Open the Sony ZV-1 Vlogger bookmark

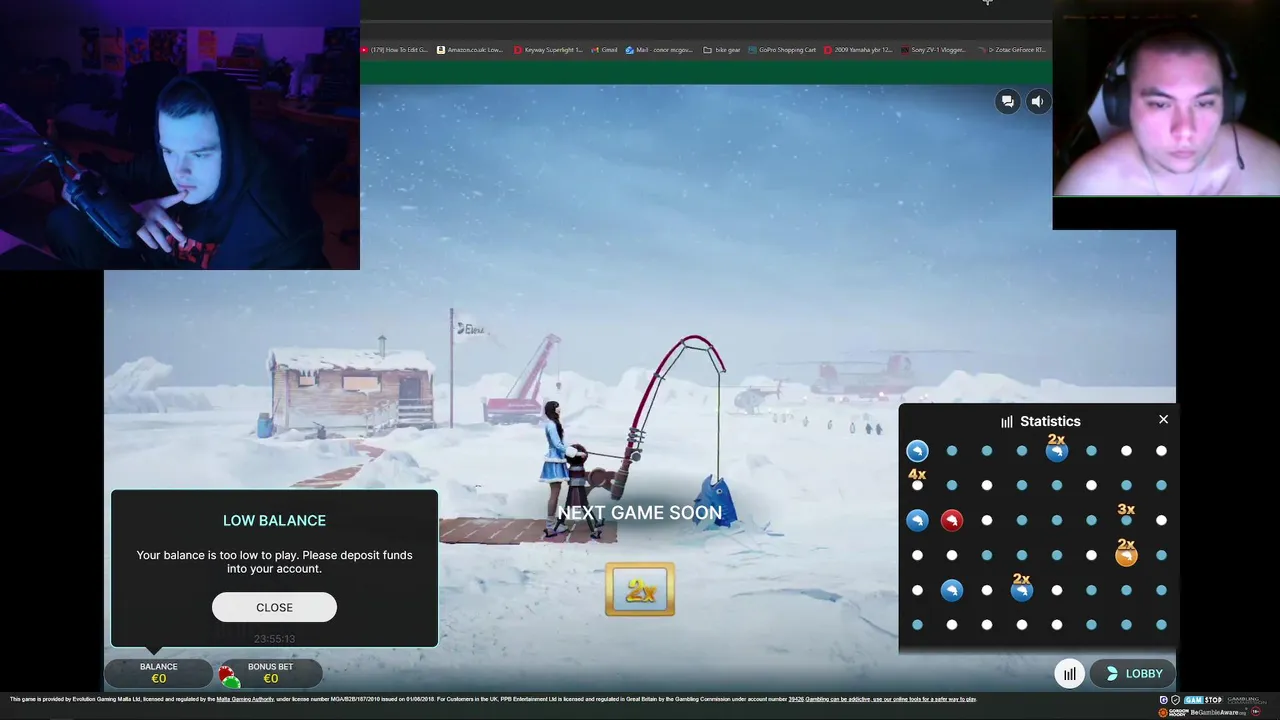[x=935, y=50]
